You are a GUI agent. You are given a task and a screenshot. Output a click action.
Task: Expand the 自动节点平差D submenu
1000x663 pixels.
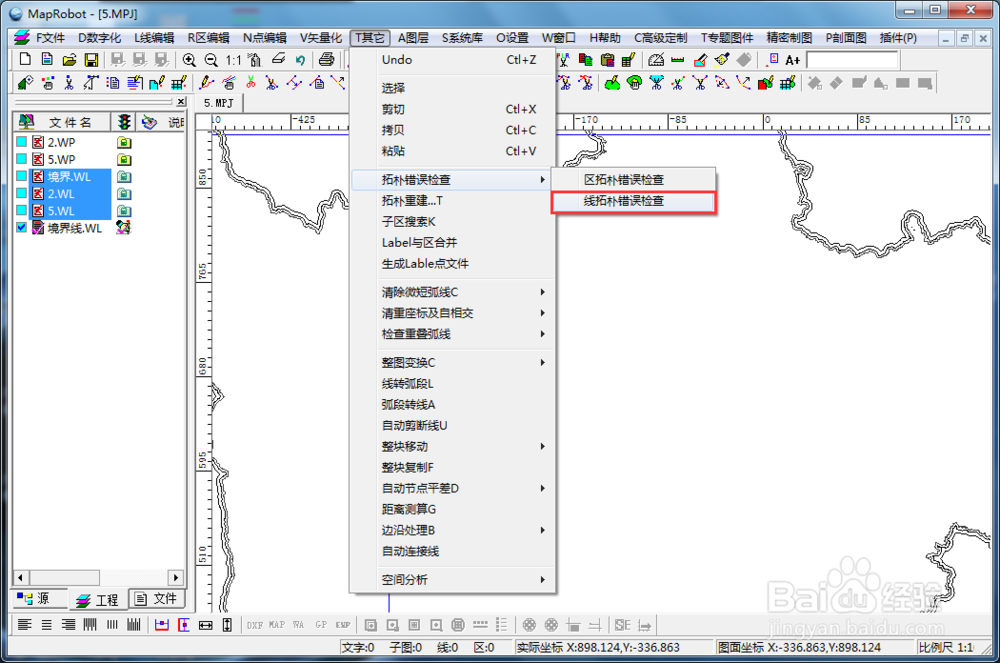452,488
